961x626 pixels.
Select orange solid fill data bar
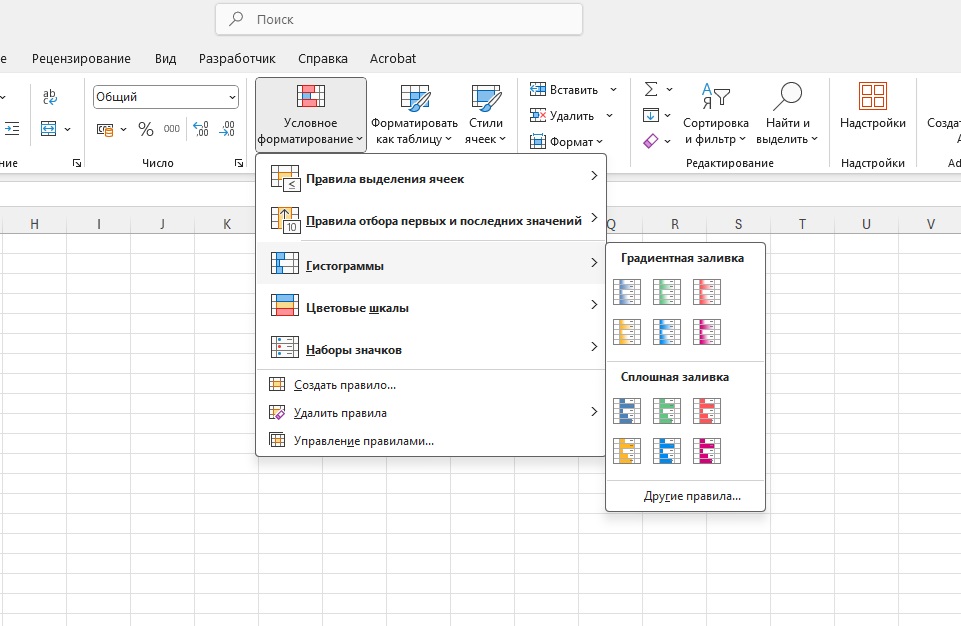pos(627,451)
